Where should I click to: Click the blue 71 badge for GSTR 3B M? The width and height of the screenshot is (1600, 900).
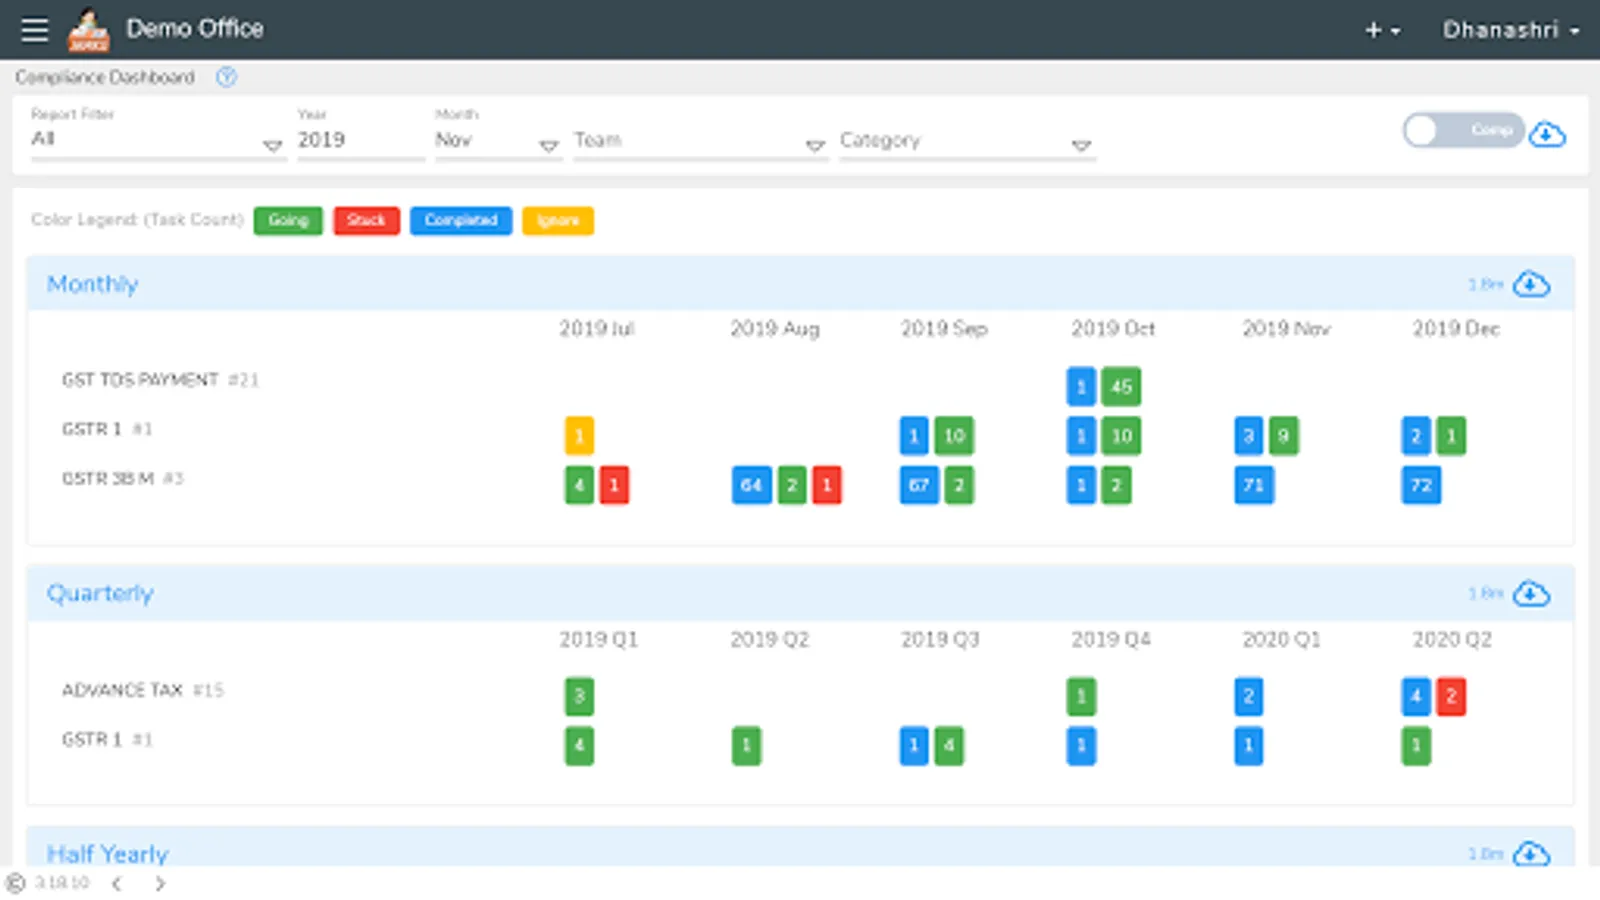[1253, 485]
